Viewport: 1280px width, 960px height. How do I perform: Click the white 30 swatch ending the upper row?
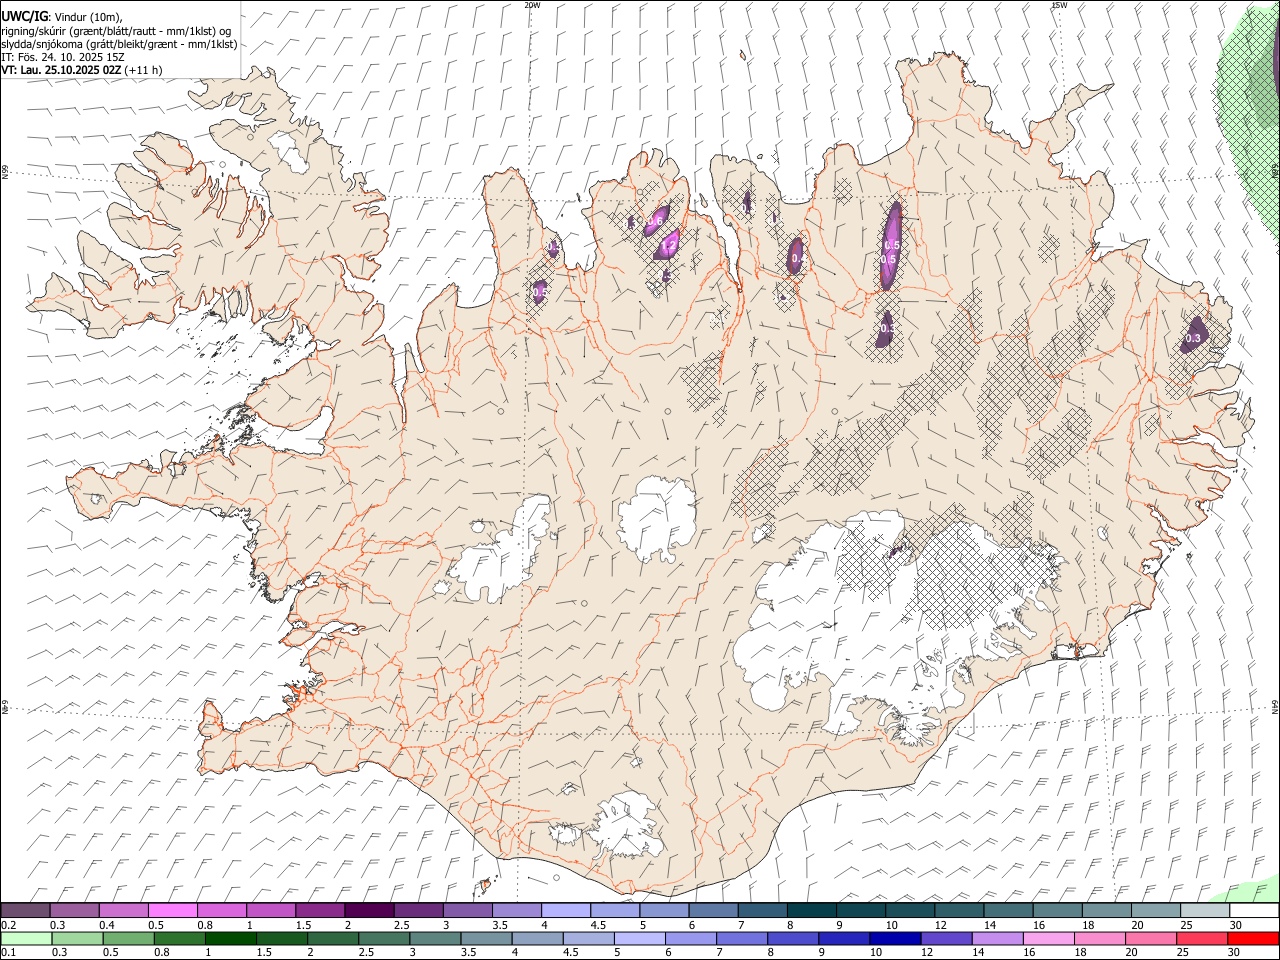tap(1254, 911)
